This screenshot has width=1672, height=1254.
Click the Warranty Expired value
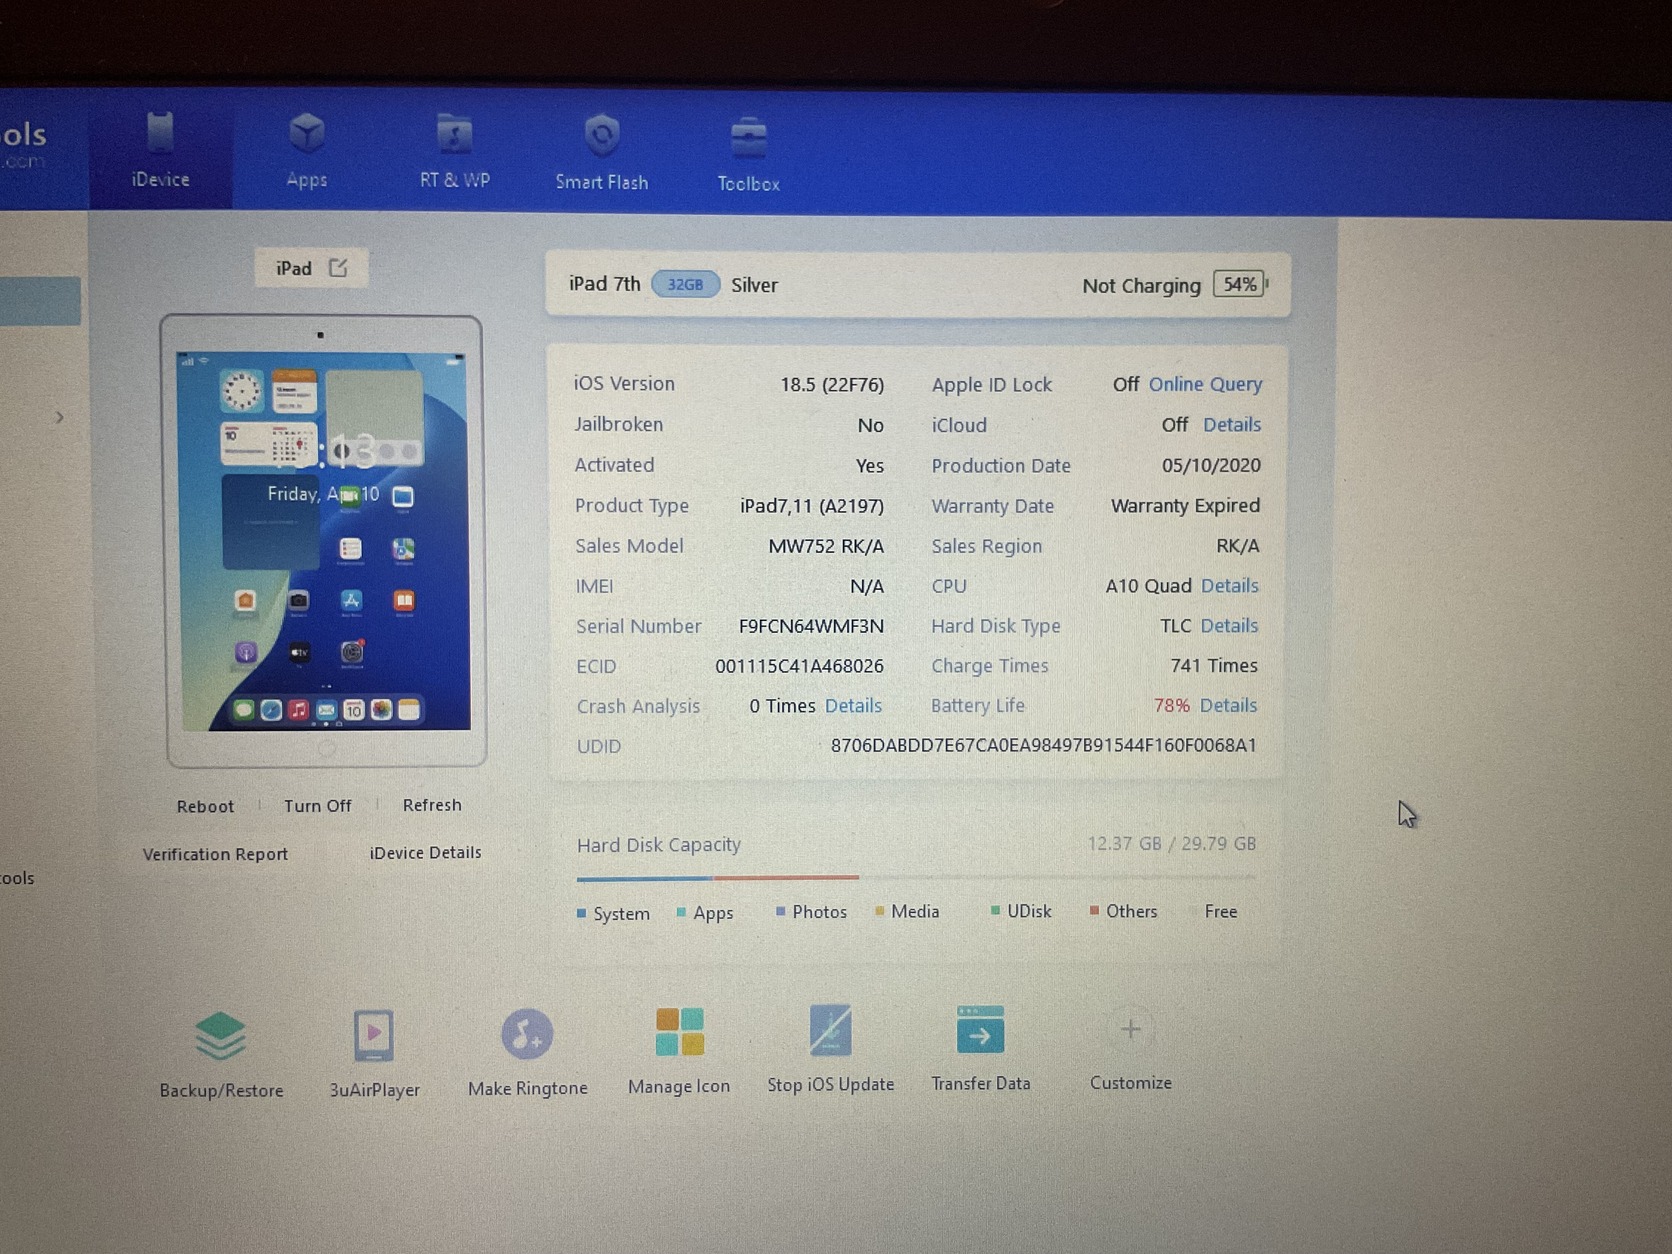point(1185,505)
